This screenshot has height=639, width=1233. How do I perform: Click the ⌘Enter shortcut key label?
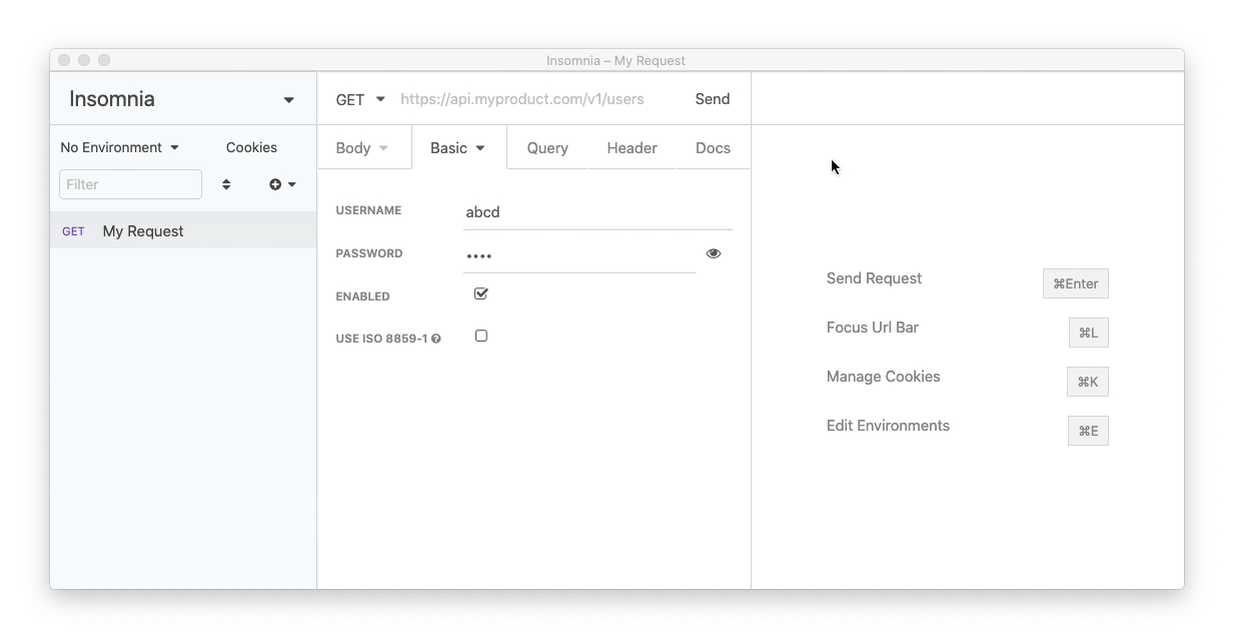click(x=1076, y=284)
